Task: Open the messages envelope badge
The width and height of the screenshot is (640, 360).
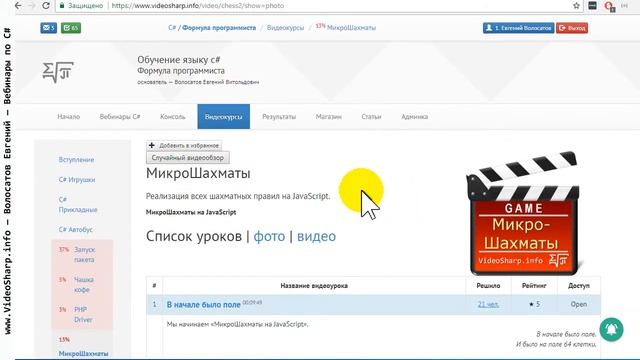Action: click(x=48, y=28)
